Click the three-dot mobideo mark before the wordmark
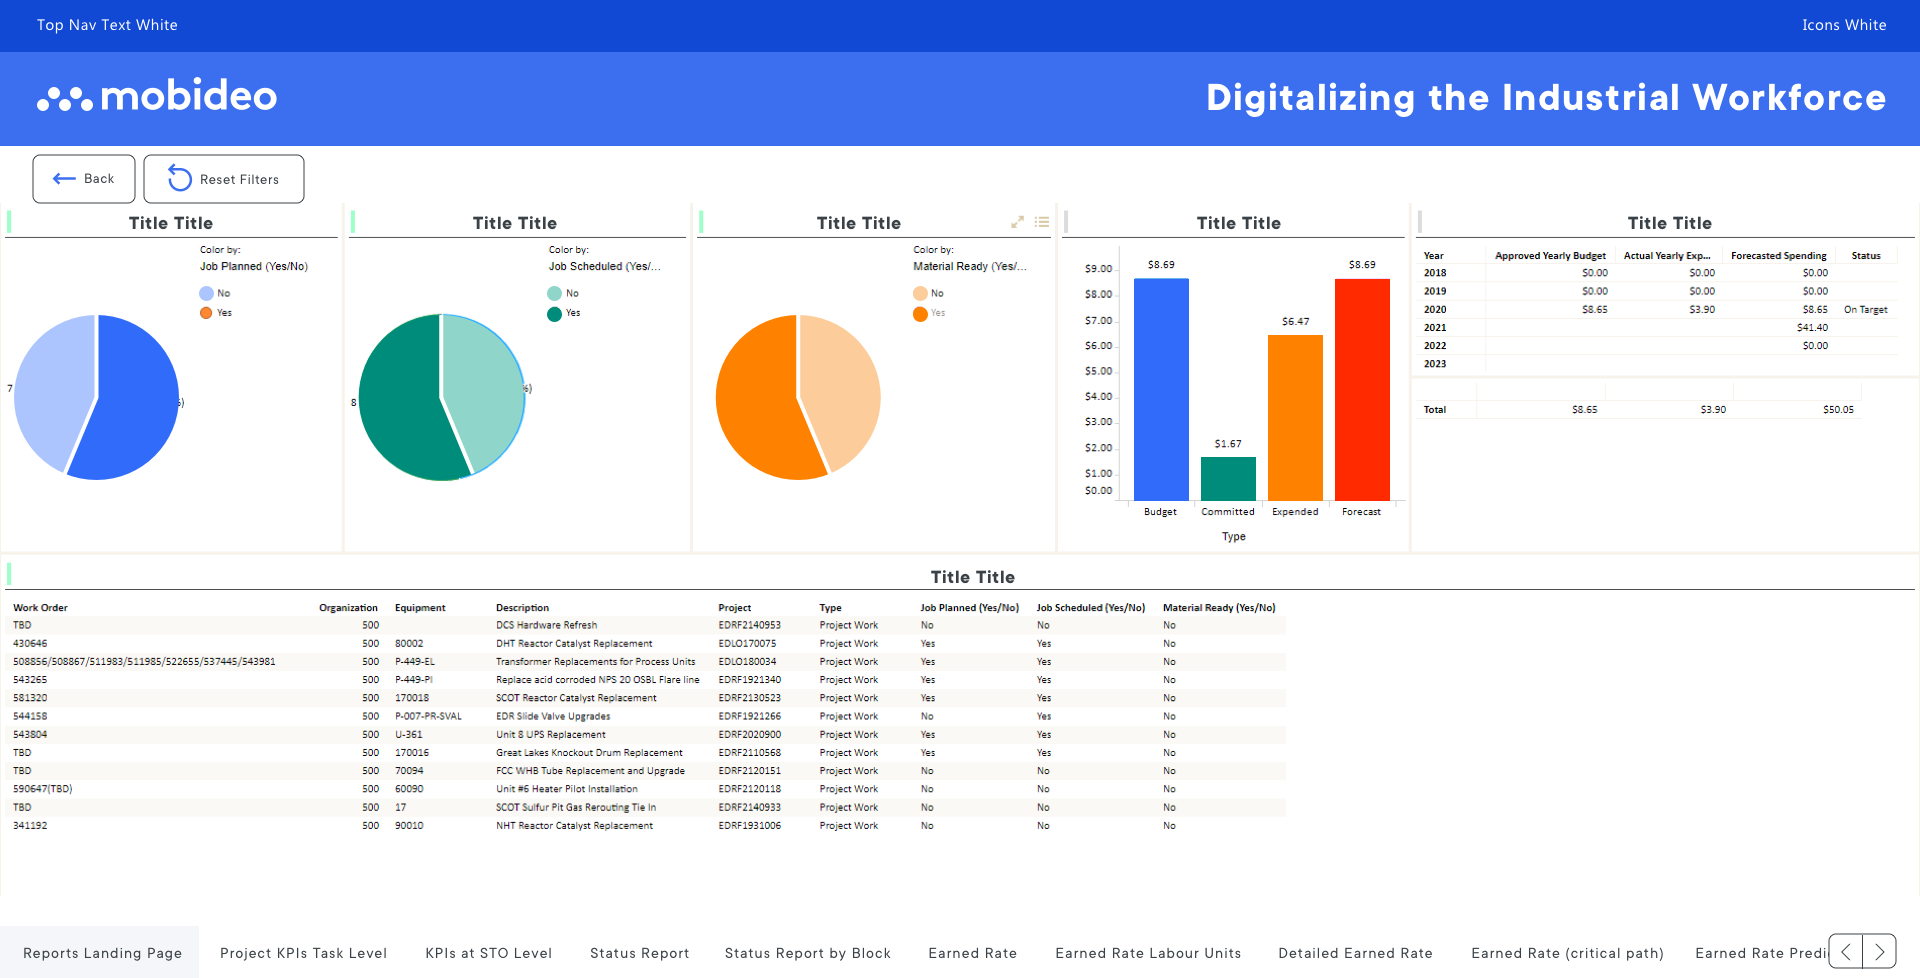 point(60,97)
